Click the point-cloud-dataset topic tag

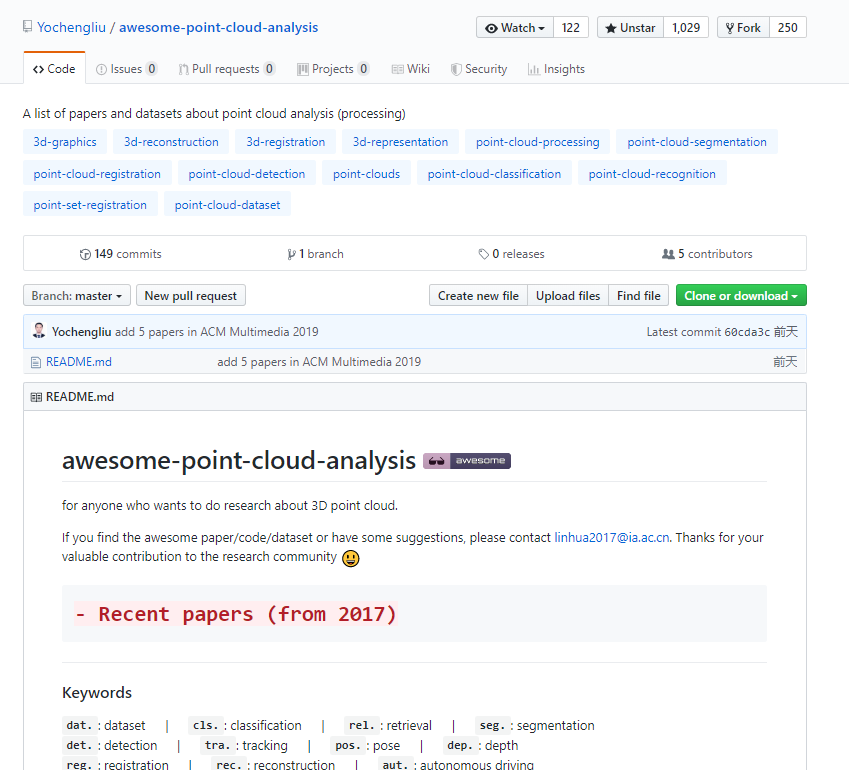(227, 205)
